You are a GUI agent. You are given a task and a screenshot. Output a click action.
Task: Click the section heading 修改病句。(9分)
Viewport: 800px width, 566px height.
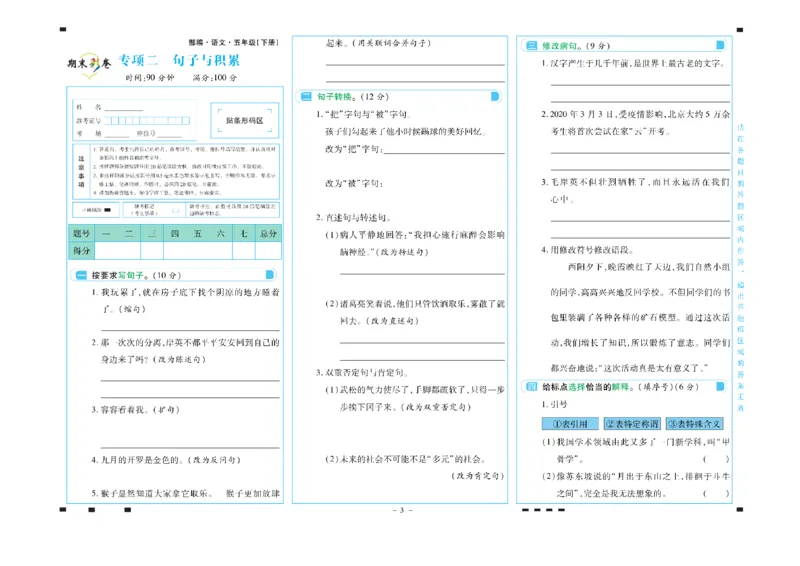(576, 45)
